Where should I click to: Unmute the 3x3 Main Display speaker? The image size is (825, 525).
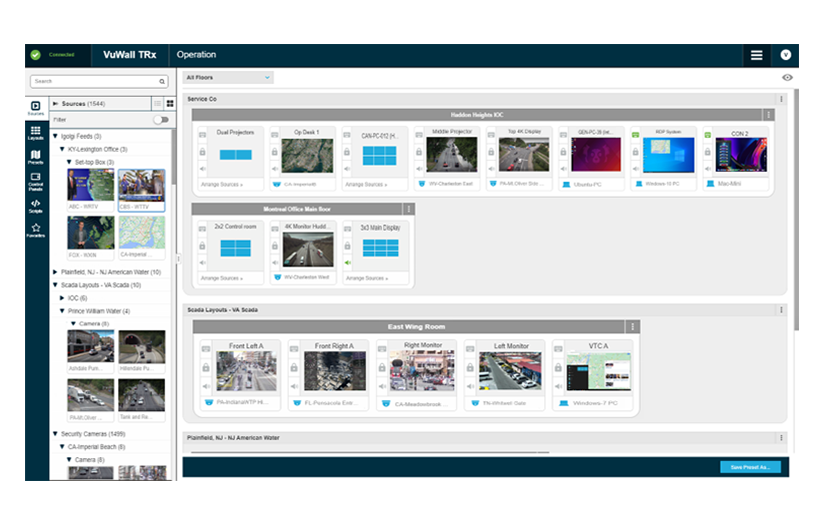tap(348, 263)
